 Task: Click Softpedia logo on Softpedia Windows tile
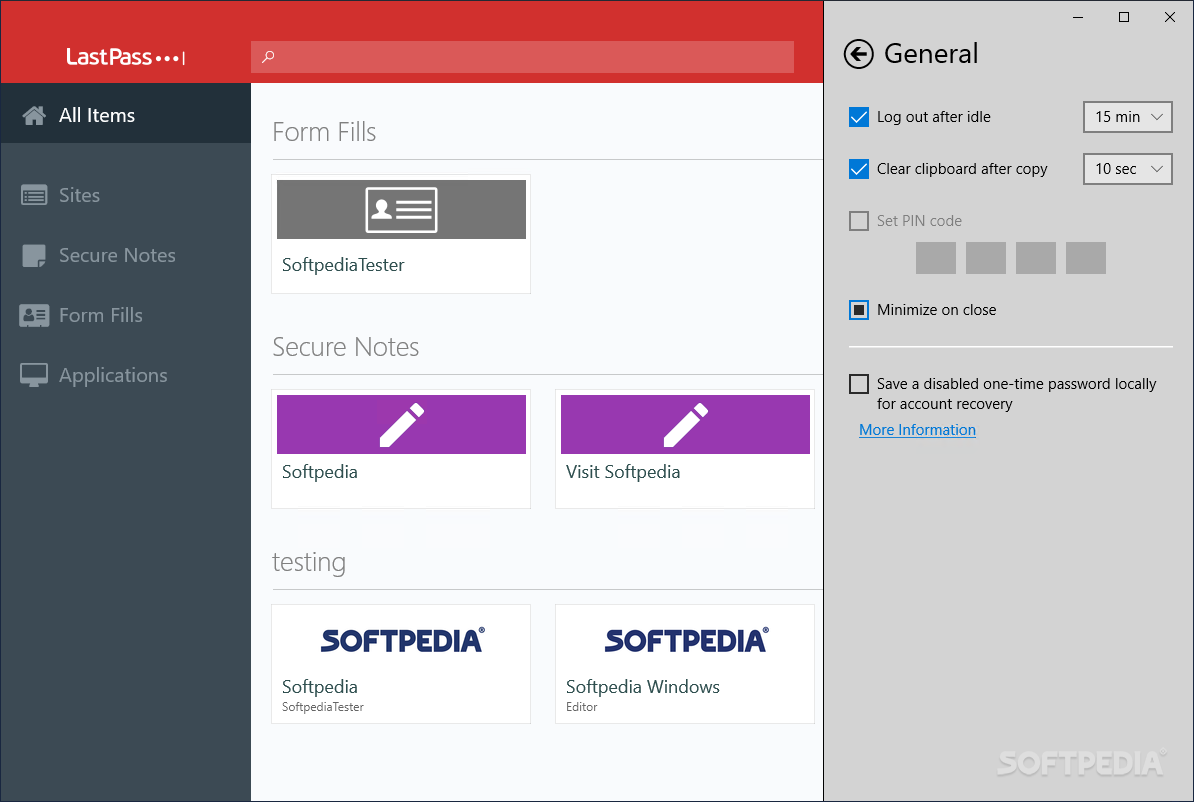click(x=686, y=641)
